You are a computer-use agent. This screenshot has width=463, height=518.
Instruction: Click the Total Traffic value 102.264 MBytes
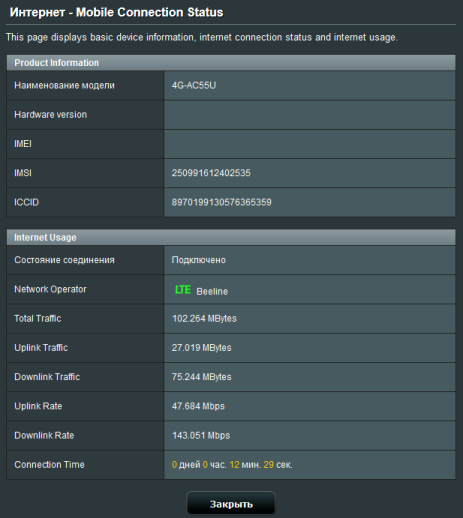204,318
